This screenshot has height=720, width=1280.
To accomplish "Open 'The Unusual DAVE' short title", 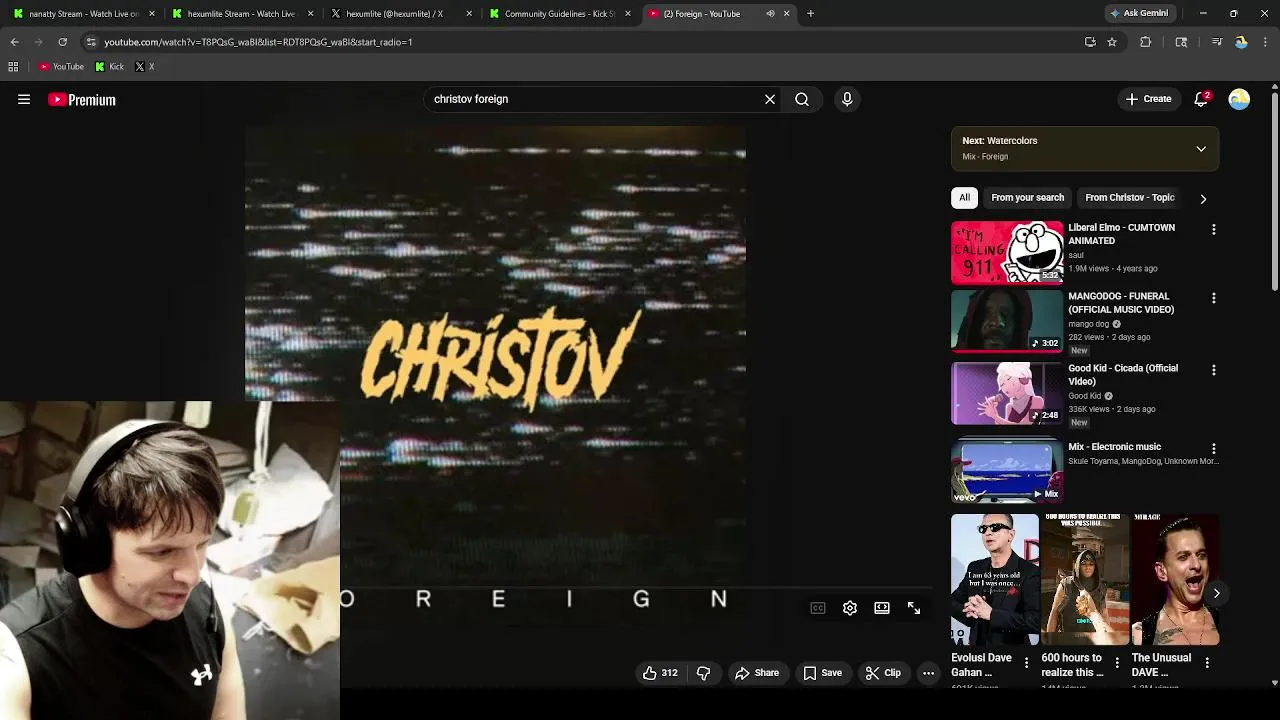I will [1161, 665].
